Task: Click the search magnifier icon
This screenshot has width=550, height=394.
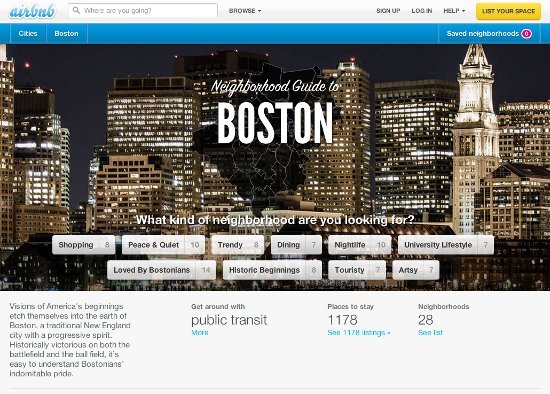Action: [76, 11]
